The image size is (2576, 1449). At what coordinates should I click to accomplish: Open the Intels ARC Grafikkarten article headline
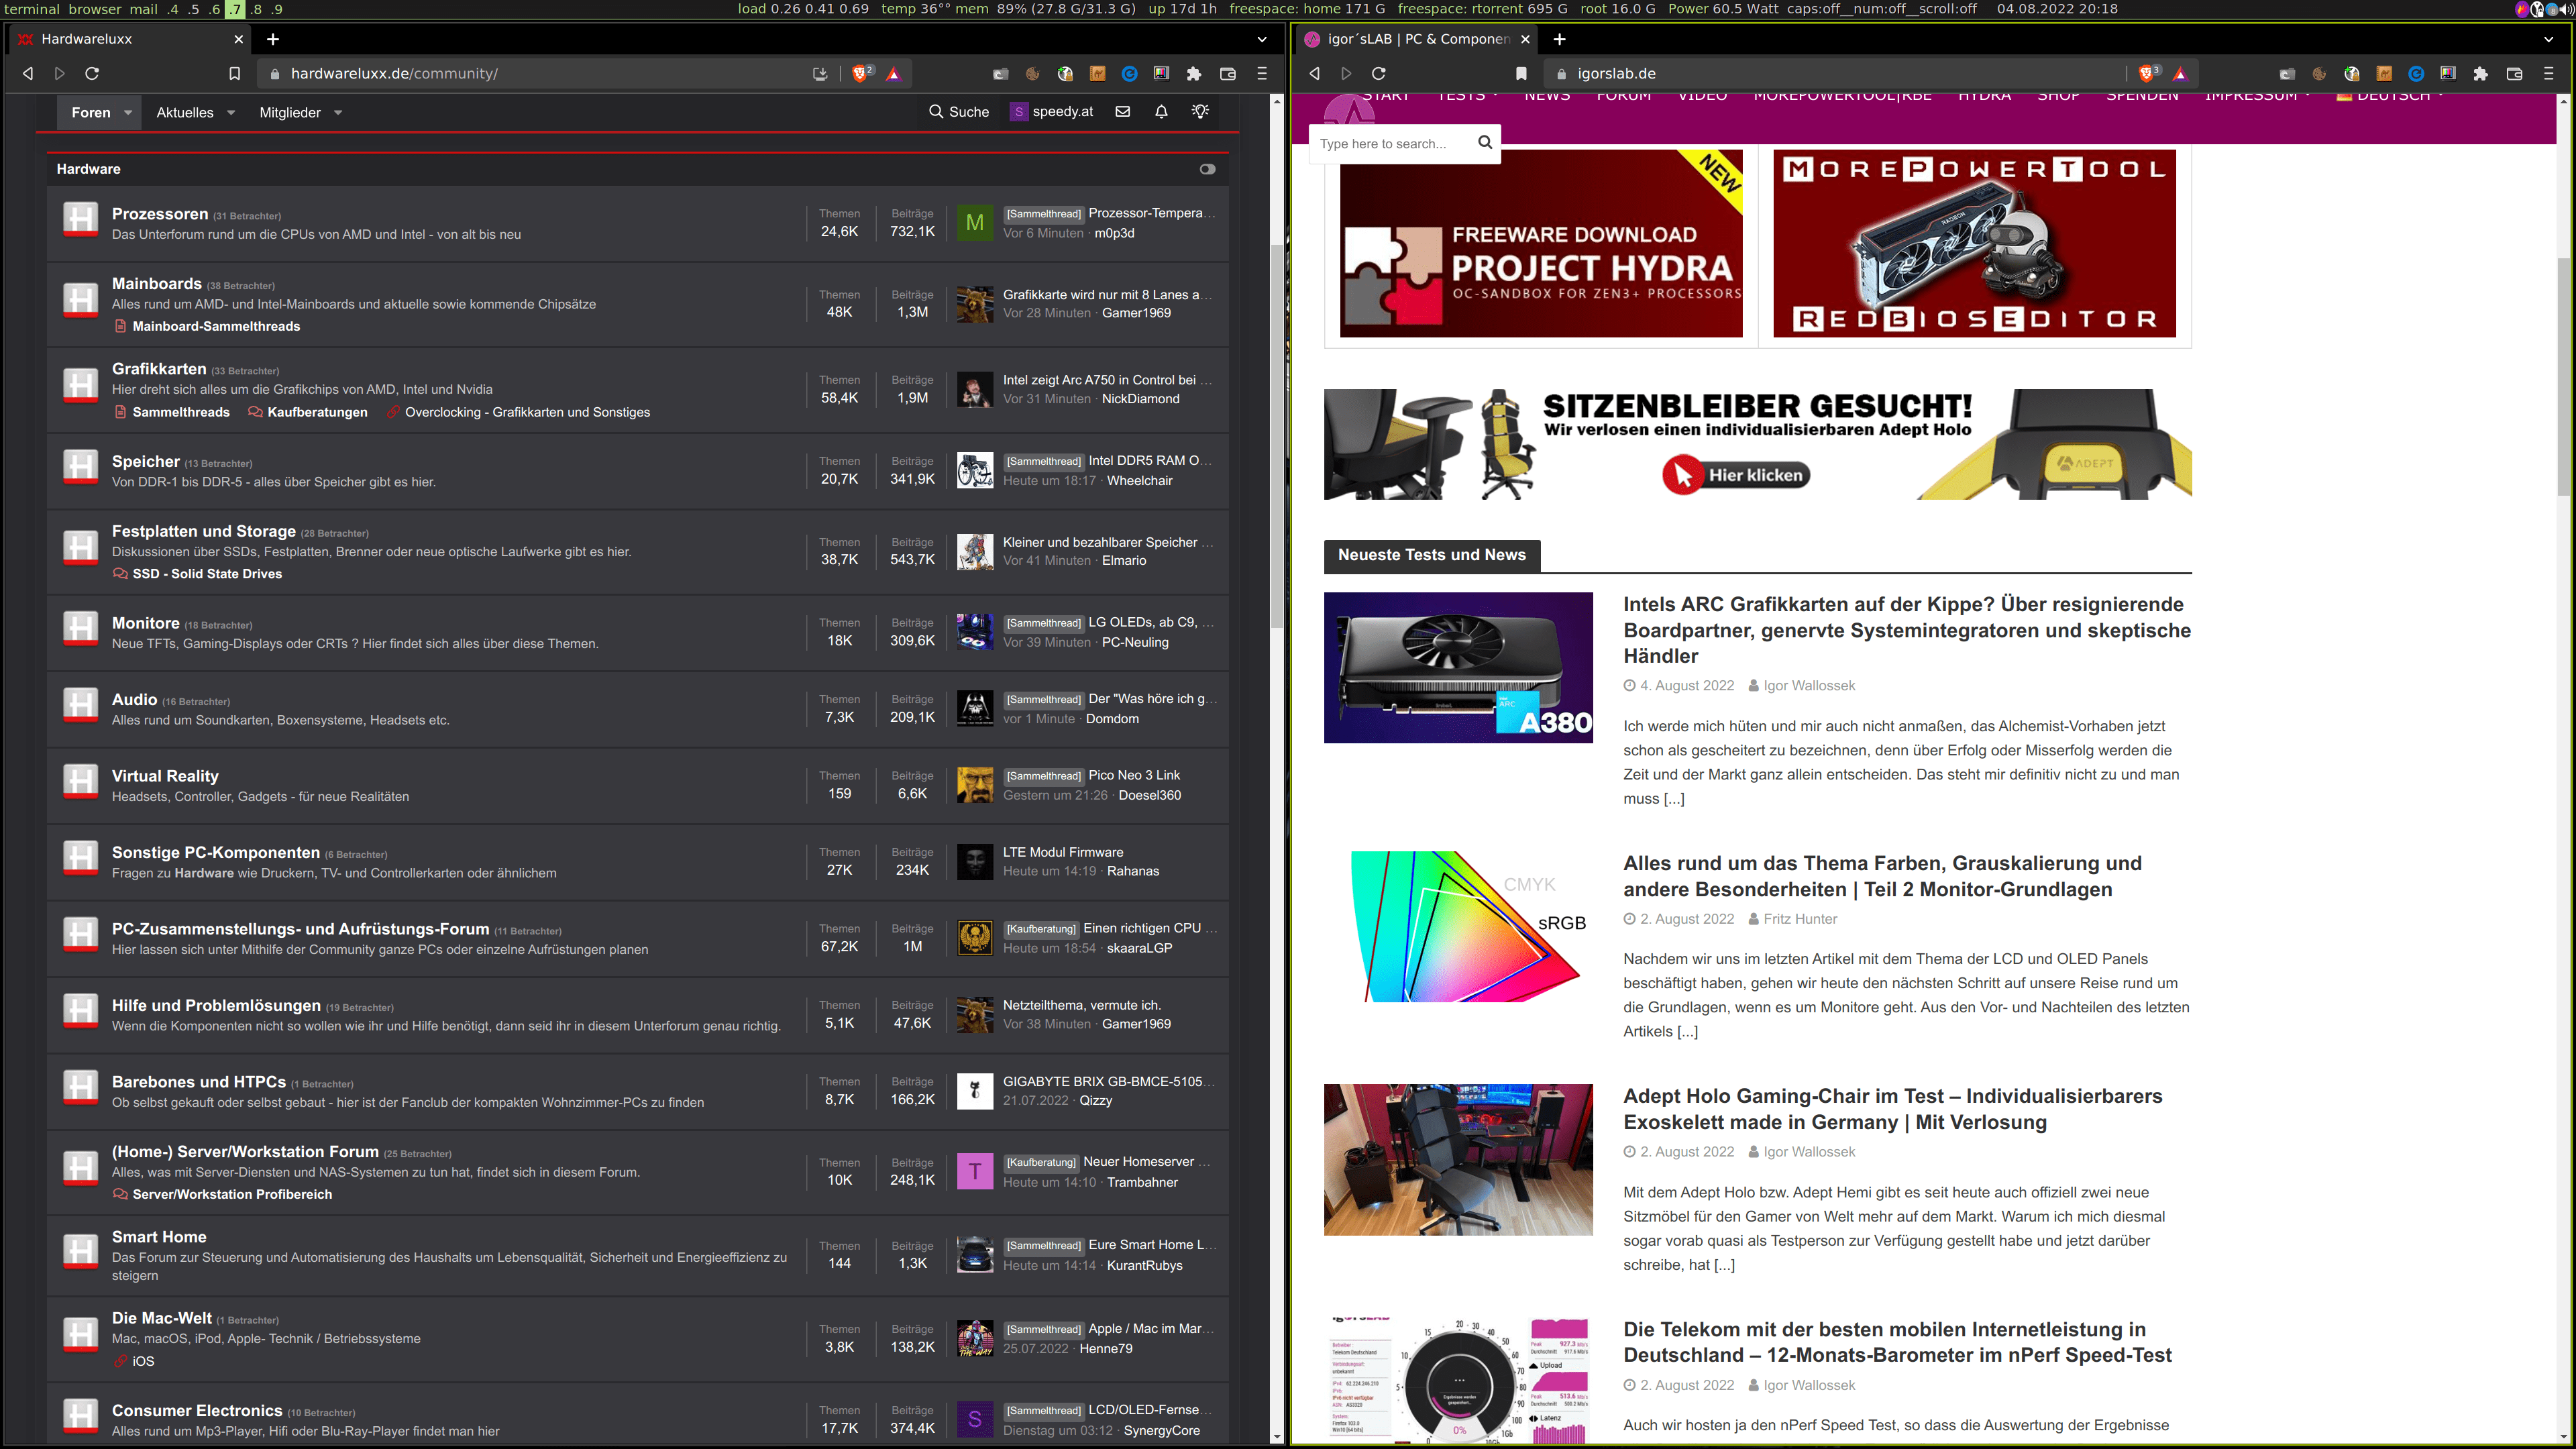[x=1906, y=630]
